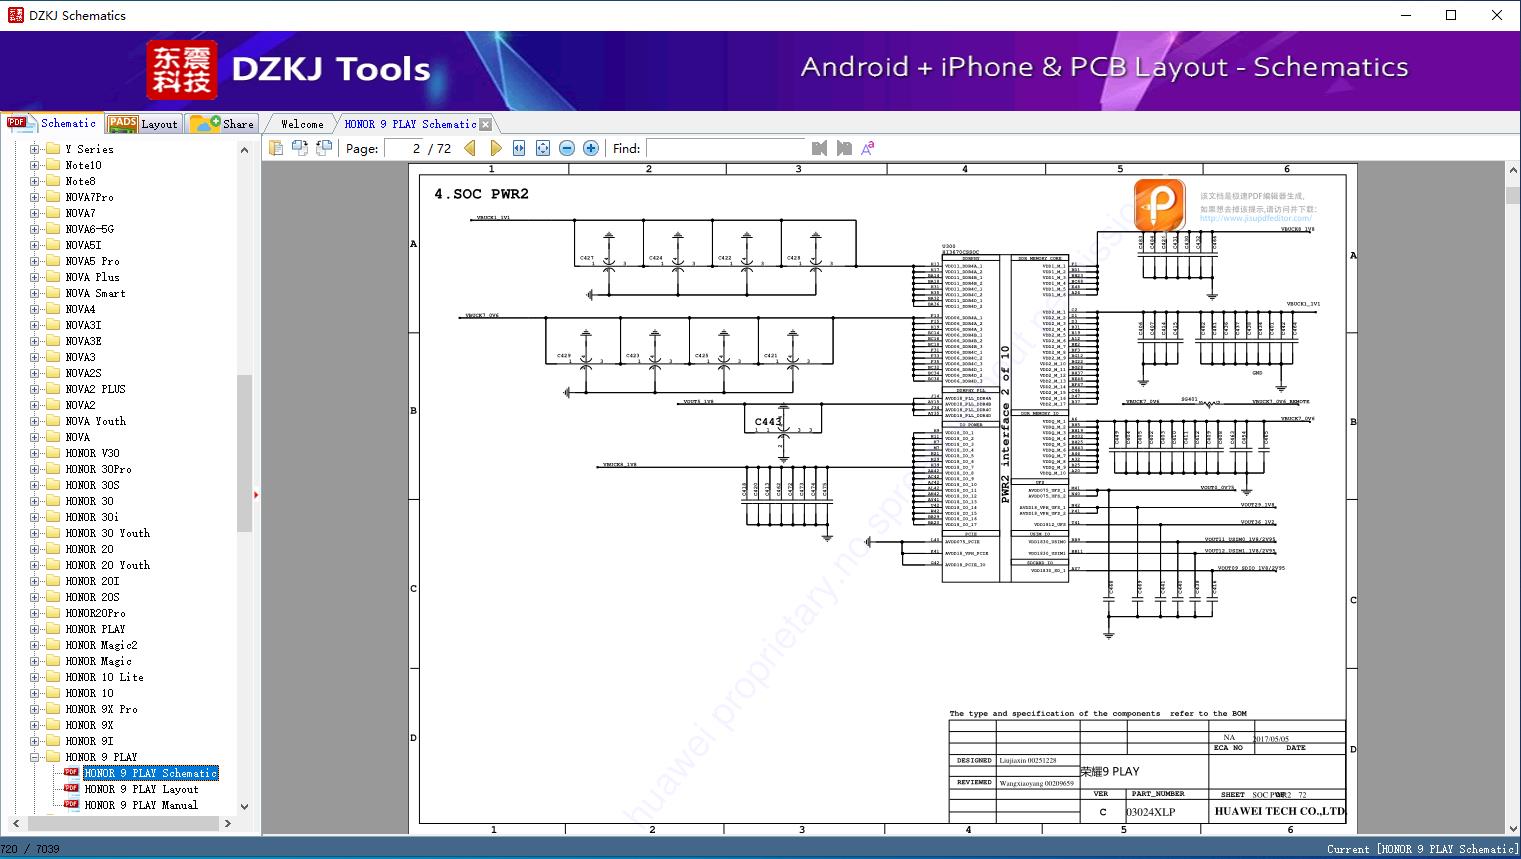Screen dimensions: 1521x859
Task: Switch to the Share tab
Action: (x=223, y=124)
